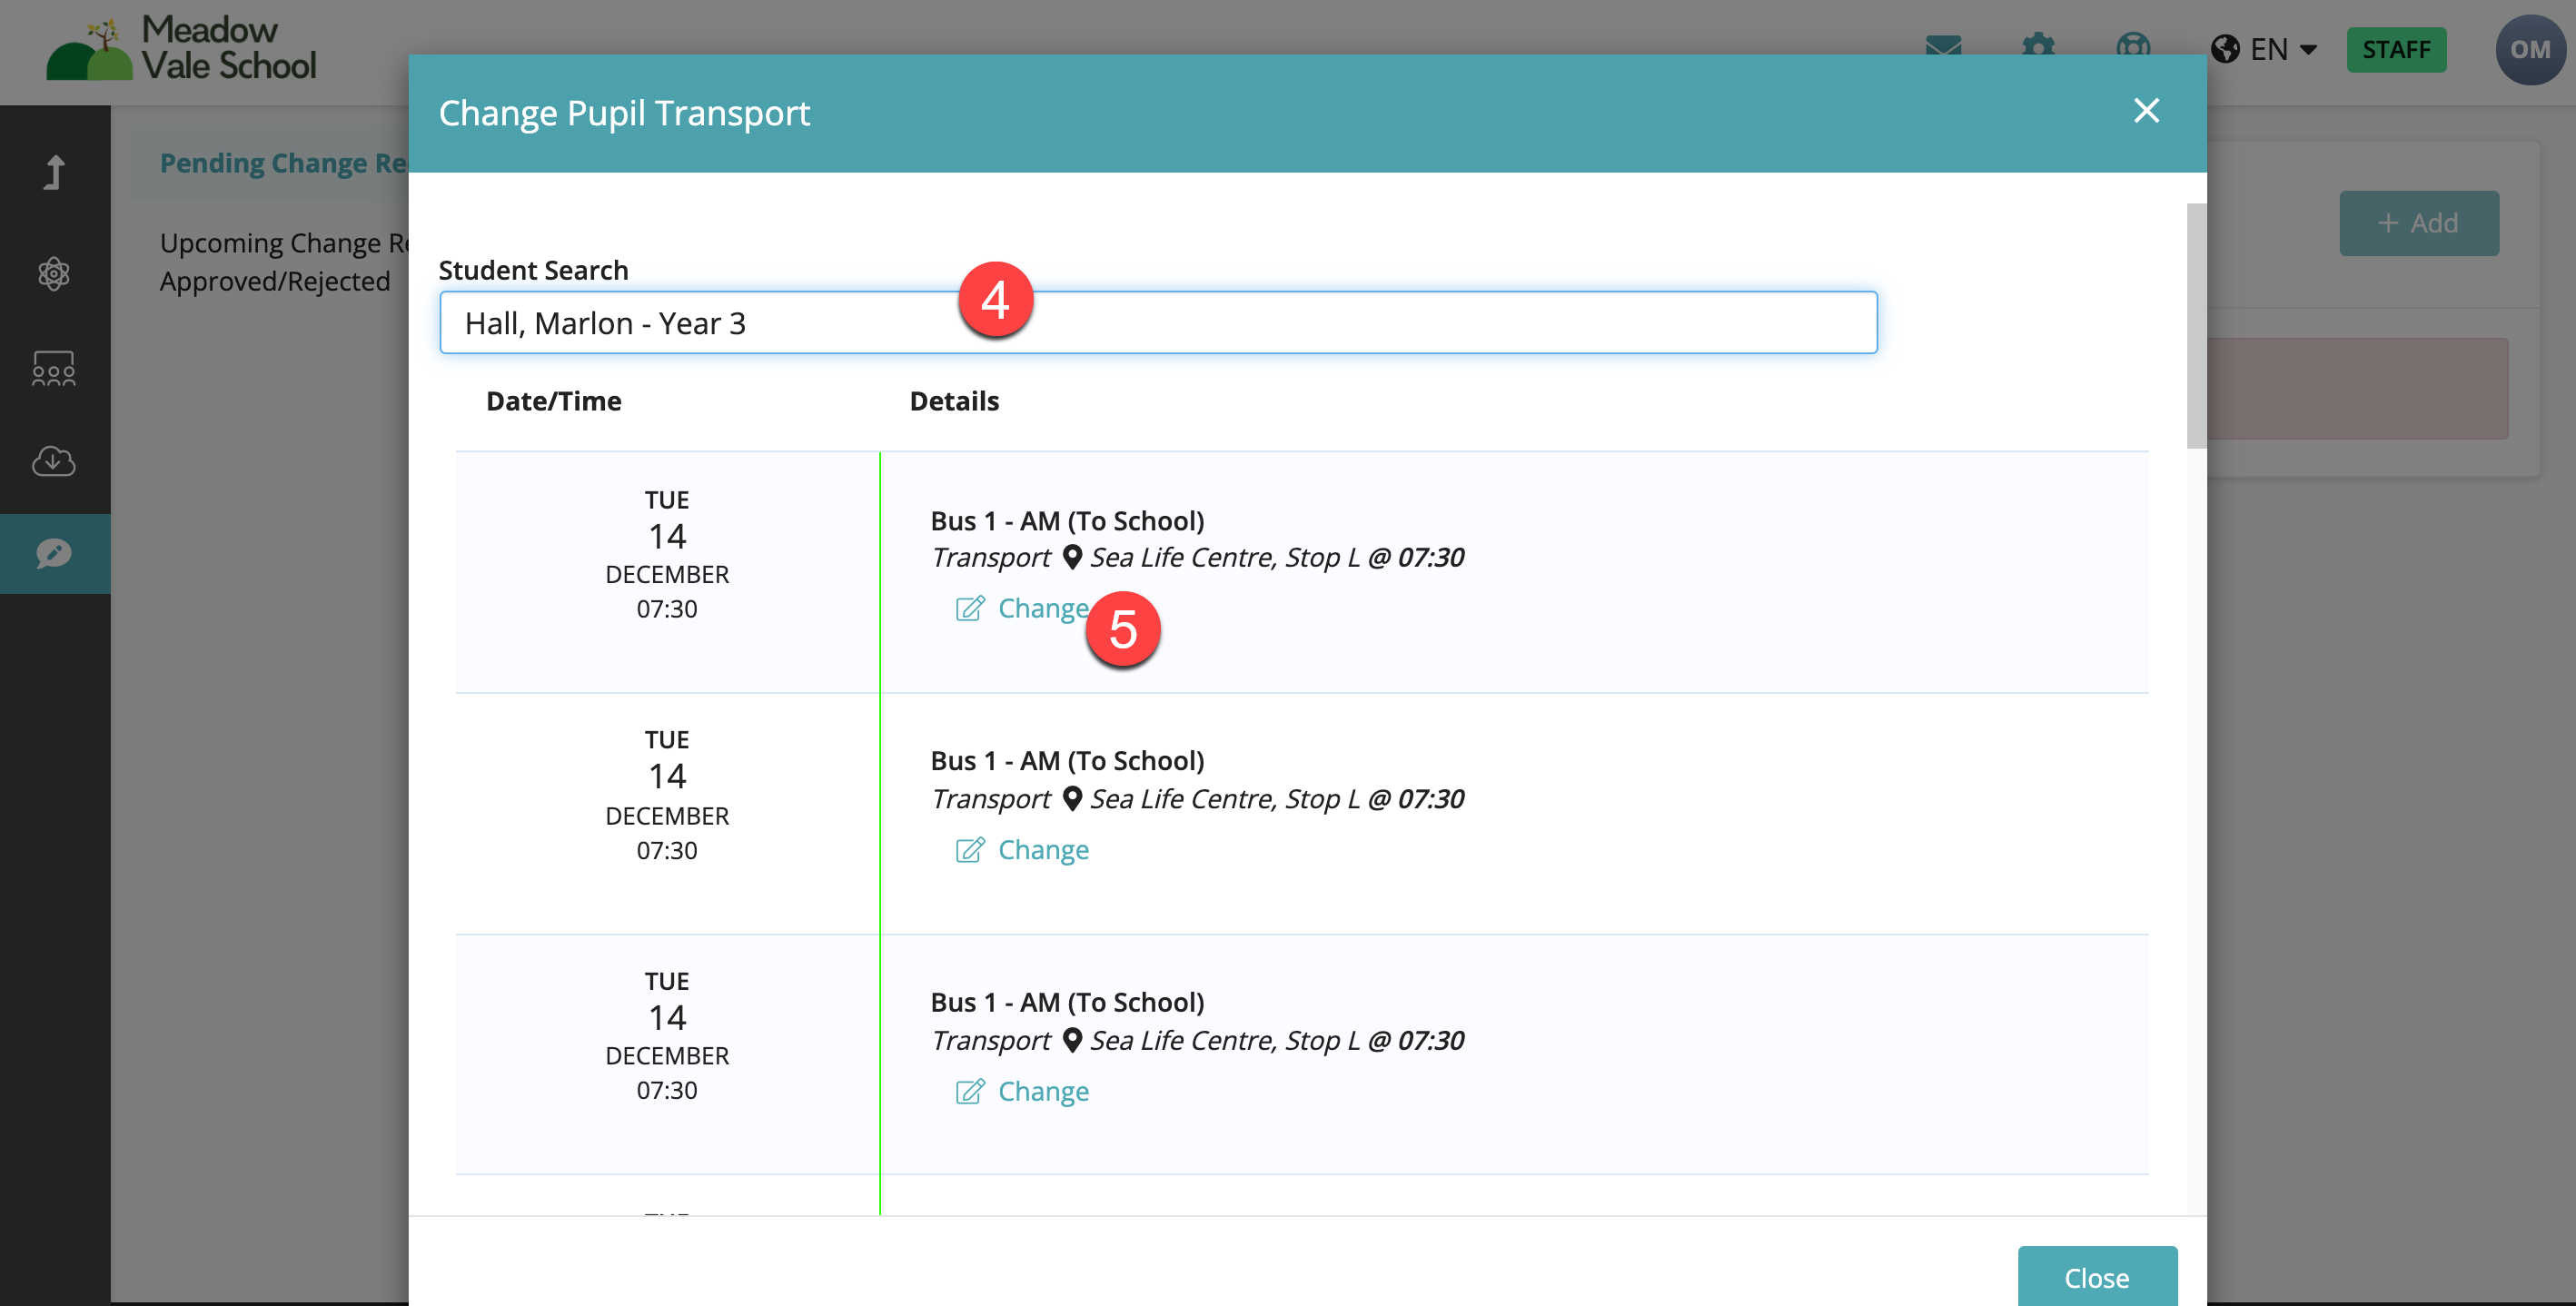Click the Date/Time column header
The height and width of the screenshot is (1306, 2576).
tap(553, 401)
